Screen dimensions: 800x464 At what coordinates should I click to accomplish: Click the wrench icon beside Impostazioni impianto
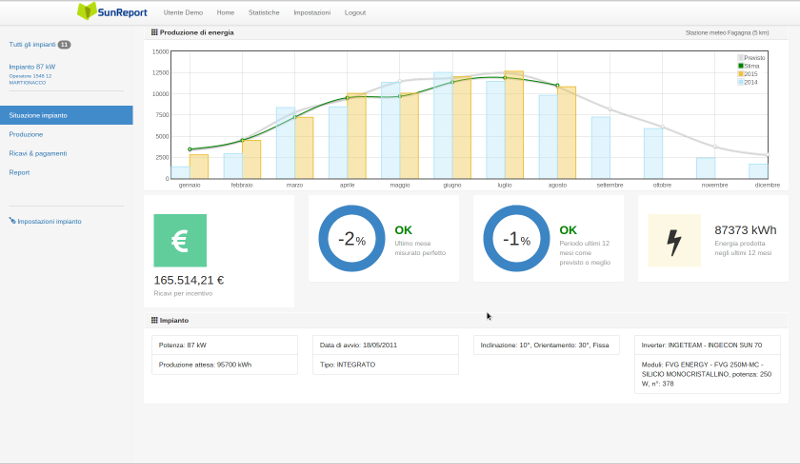[12, 221]
